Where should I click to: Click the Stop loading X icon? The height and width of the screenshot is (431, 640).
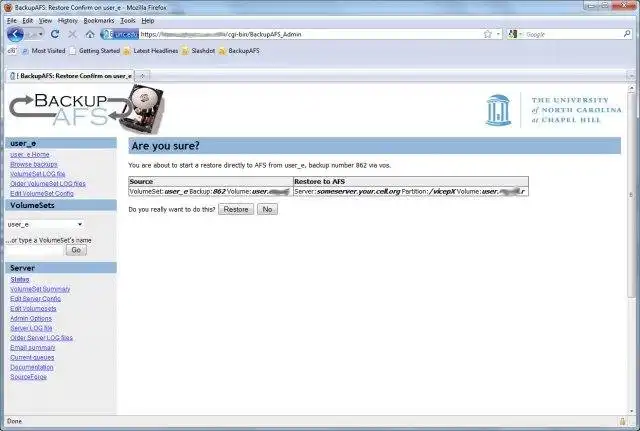72,34
